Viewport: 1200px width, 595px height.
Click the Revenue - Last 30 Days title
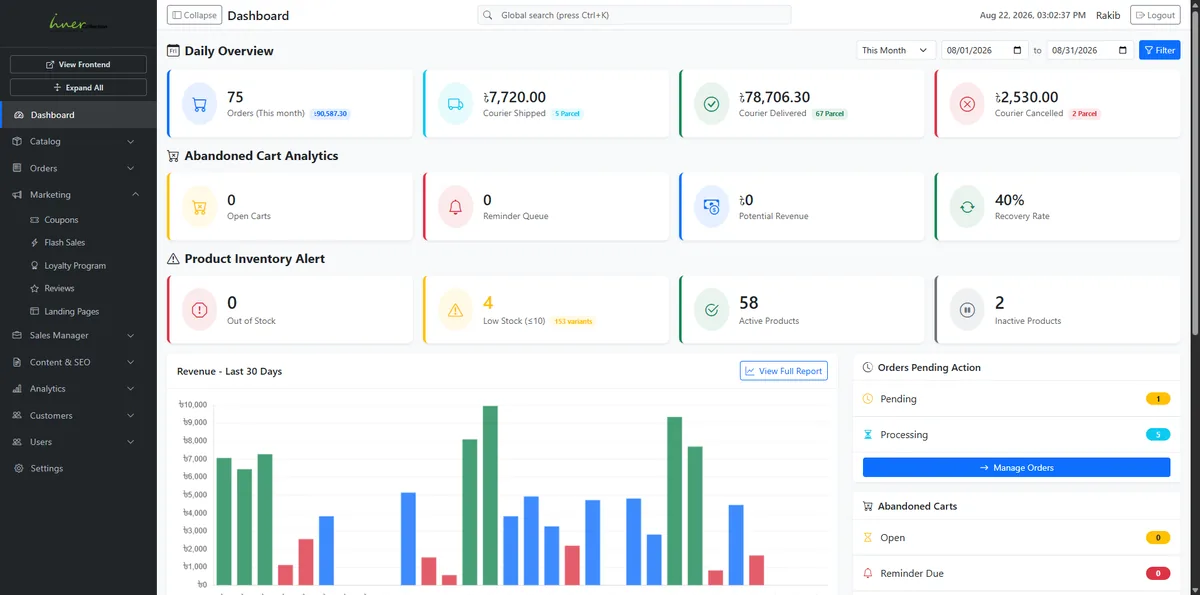229,371
